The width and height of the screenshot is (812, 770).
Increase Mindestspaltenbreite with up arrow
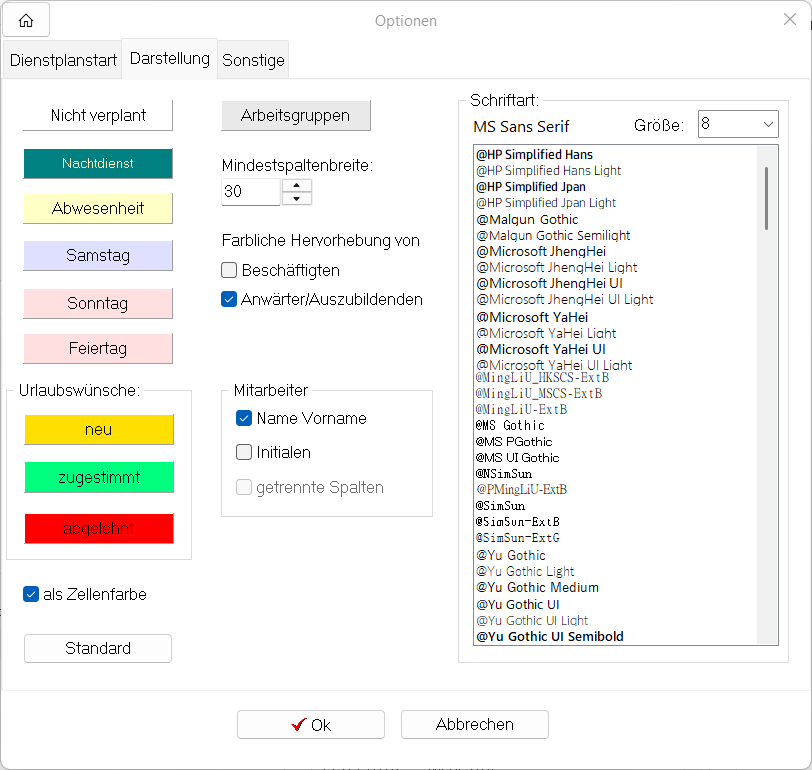point(297,185)
